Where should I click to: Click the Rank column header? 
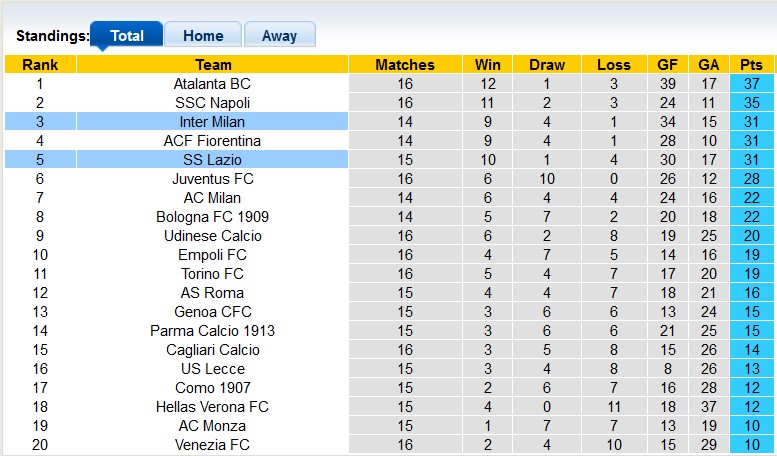(x=40, y=64)
